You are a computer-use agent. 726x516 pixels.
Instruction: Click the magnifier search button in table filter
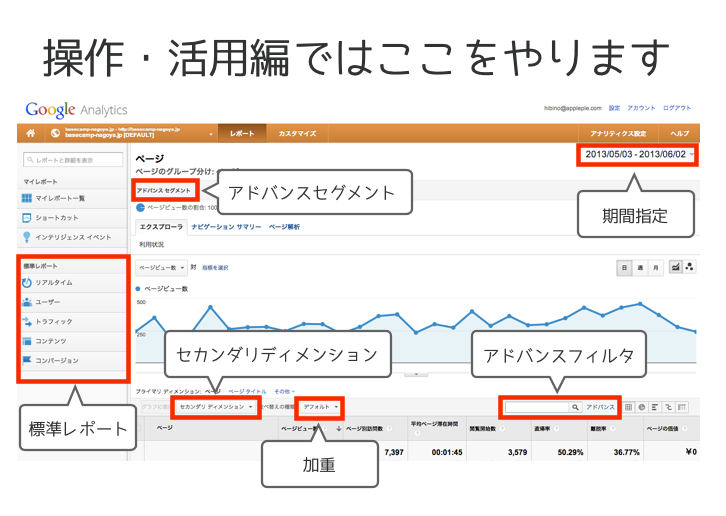click(575, 407)
